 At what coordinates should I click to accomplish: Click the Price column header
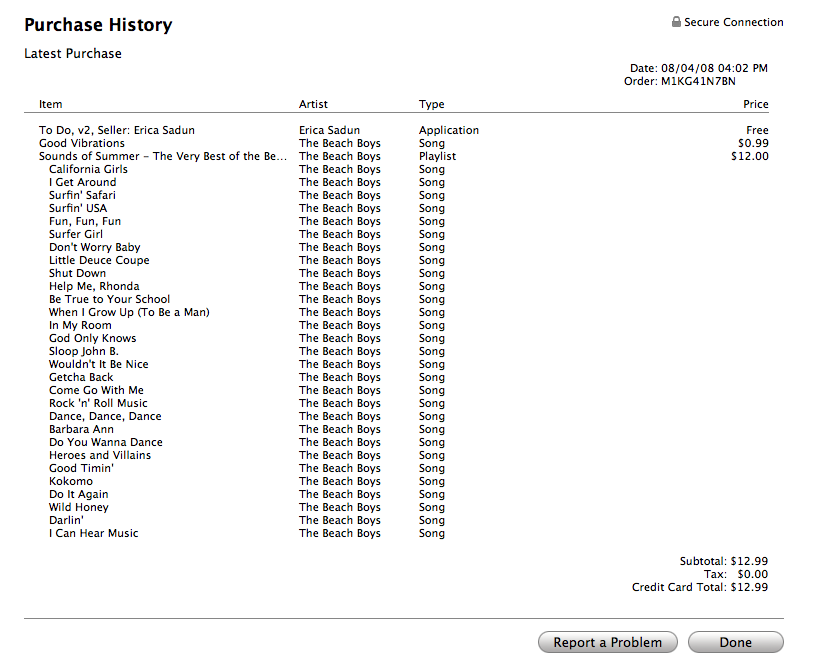click(756, 104)
